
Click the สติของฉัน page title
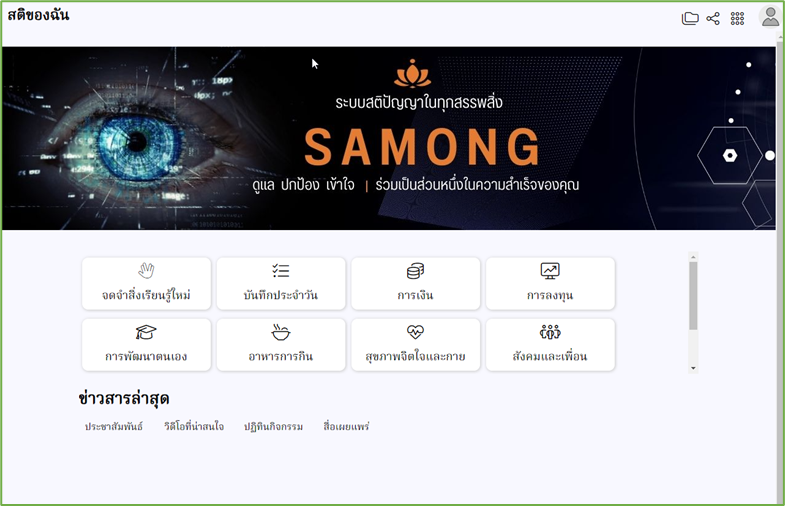[x=39, y=15]
